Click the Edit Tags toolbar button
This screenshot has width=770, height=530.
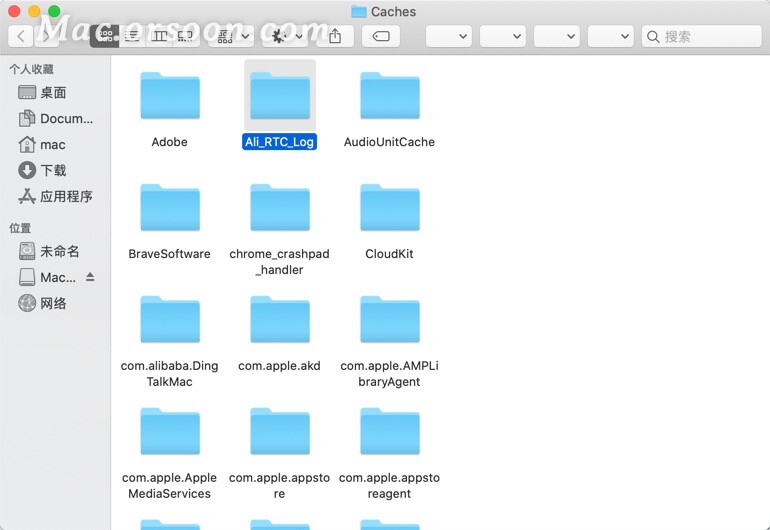381,36
